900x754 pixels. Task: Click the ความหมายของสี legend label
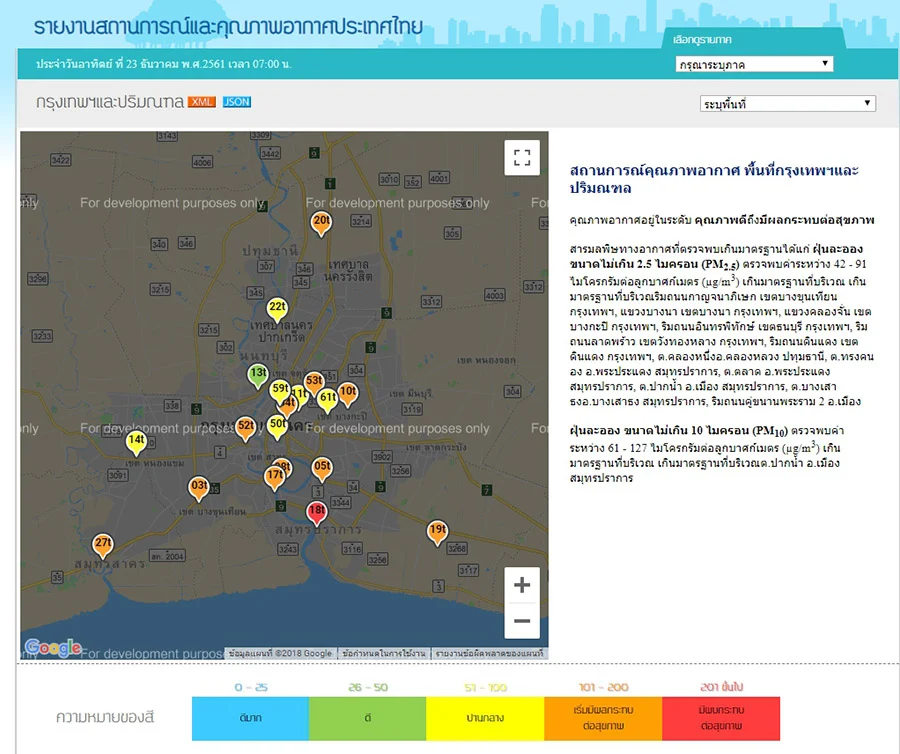point(105,717)
